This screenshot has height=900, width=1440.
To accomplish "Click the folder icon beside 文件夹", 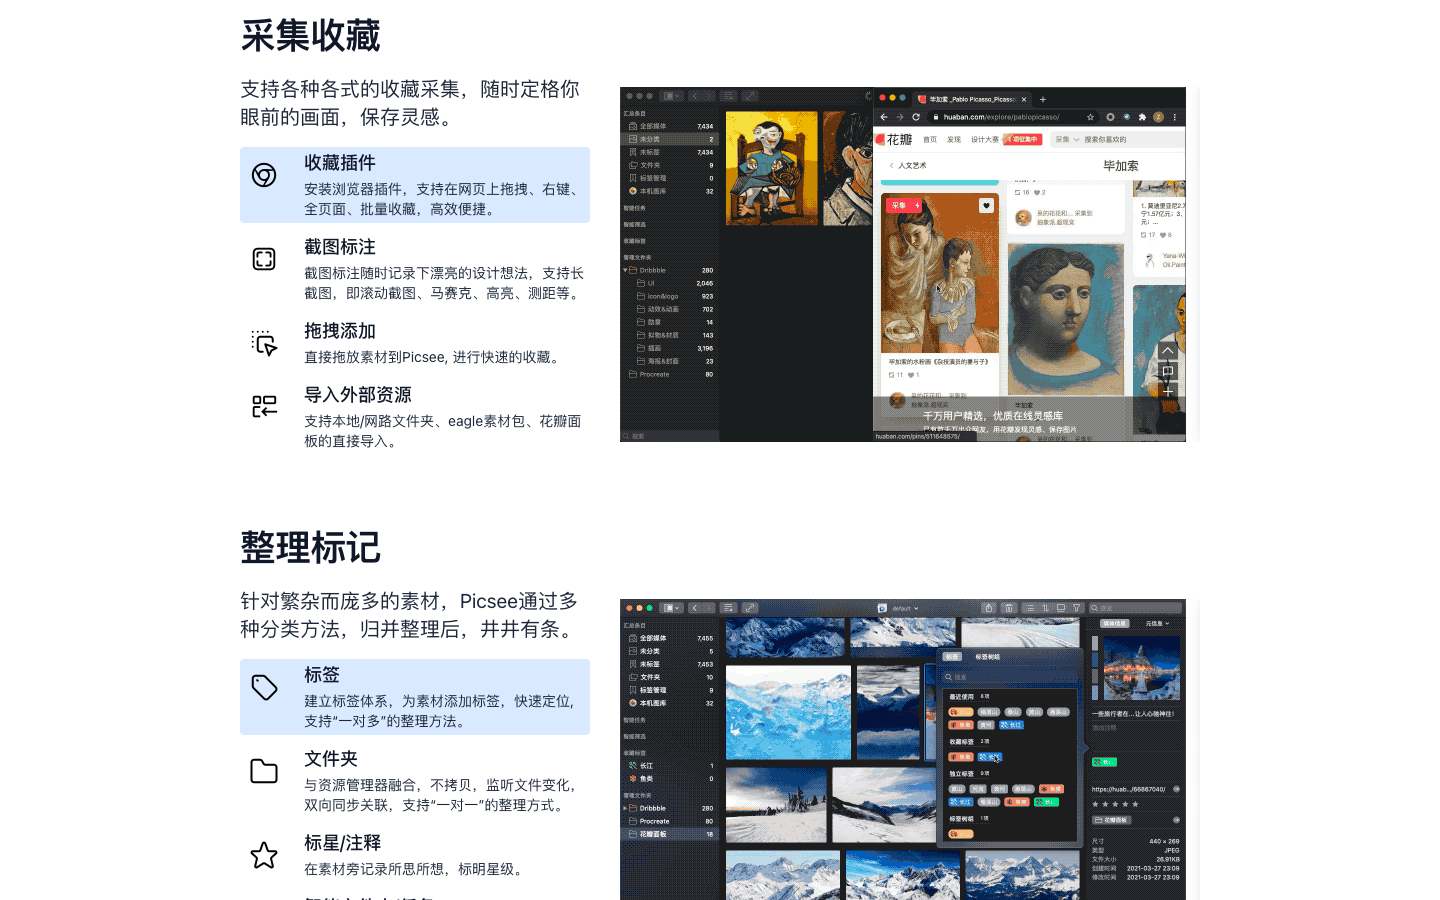I will point(264,771).
